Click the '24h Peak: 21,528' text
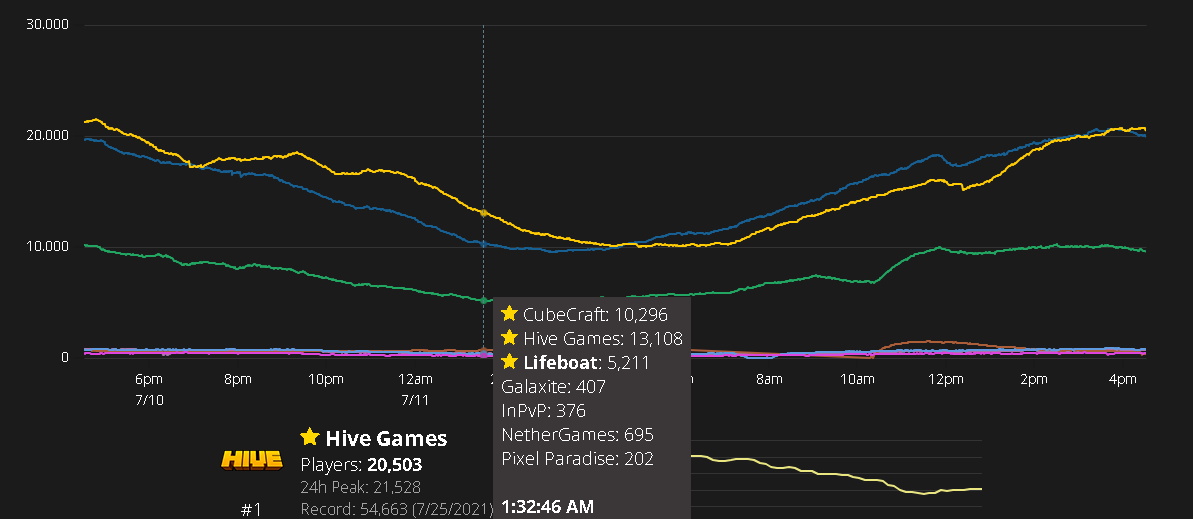 pyautogui.click(x=361, y=487)
